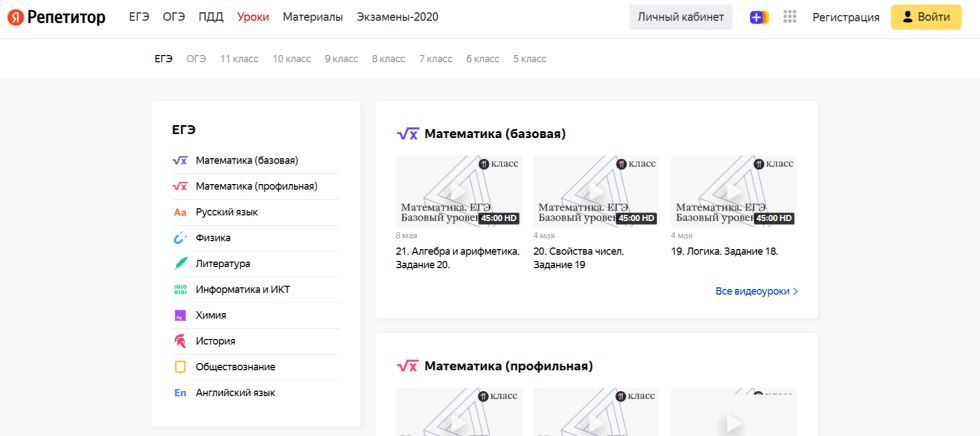Open the Yandex services grid icon
This screenshot has width=980, height=436.
(790, 17)
